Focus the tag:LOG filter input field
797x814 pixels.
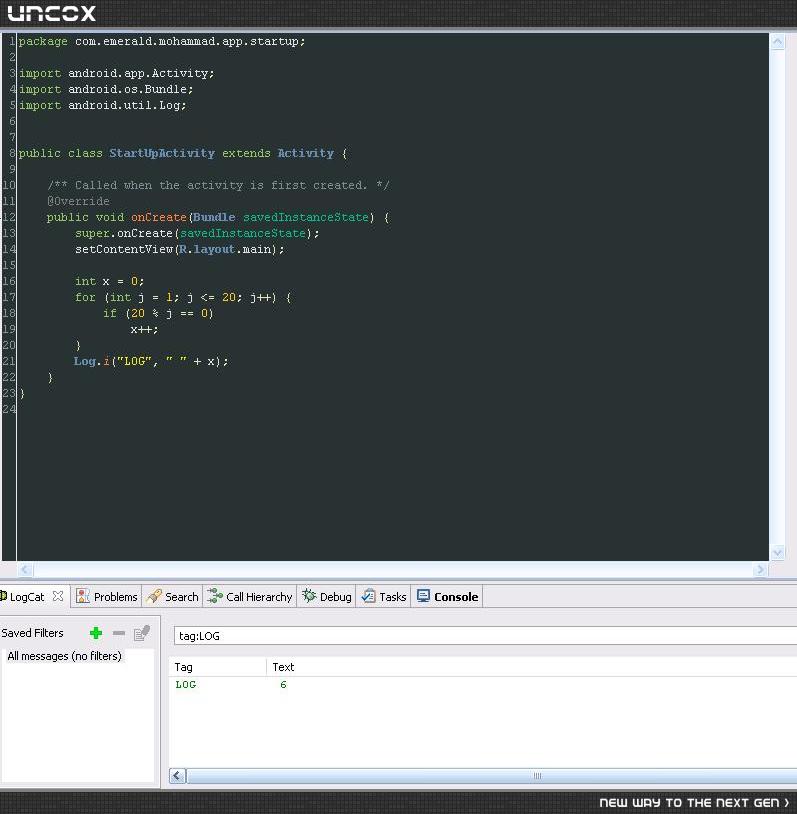(x=485, y=635)
